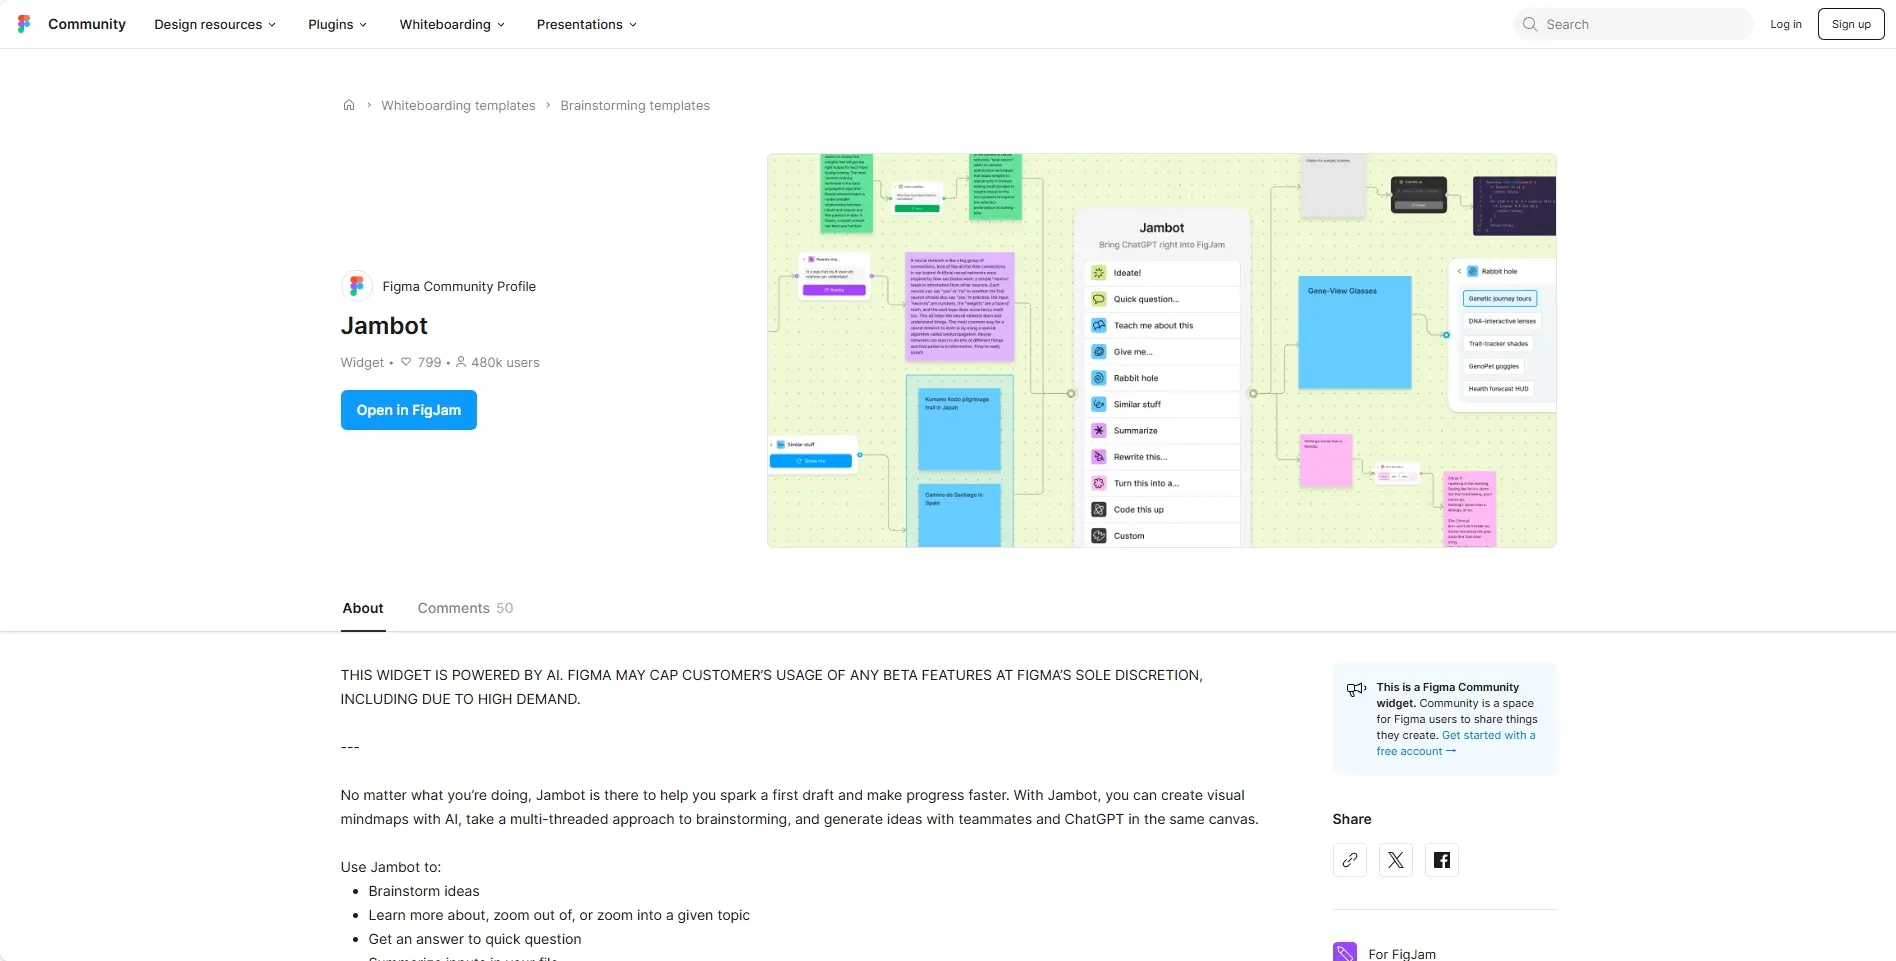The height and width of the screenshot is (961, 1896).
Task: Share on X (Twitter) icon
Action: tap(1395, 860)
